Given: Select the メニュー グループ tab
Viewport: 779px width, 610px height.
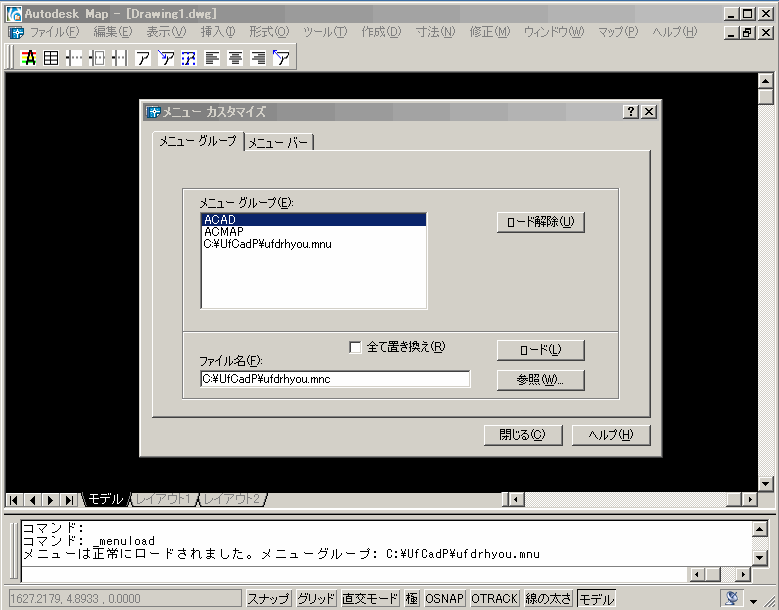Looking at the screenshot, I should (198, 141).
